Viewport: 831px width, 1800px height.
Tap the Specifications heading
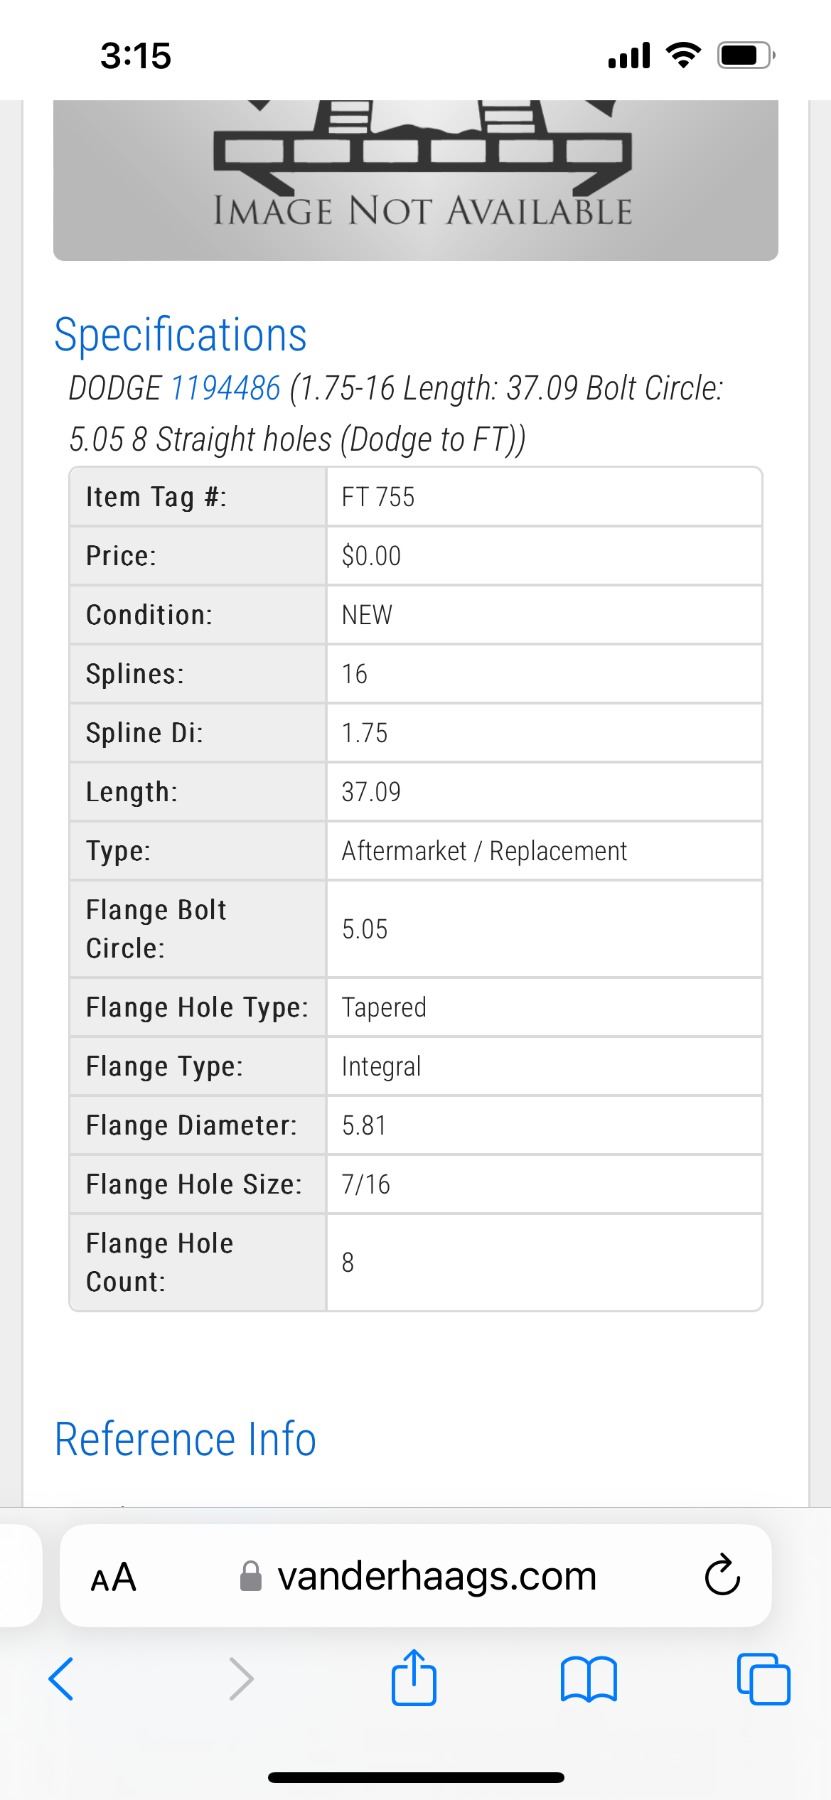(181, 334)
